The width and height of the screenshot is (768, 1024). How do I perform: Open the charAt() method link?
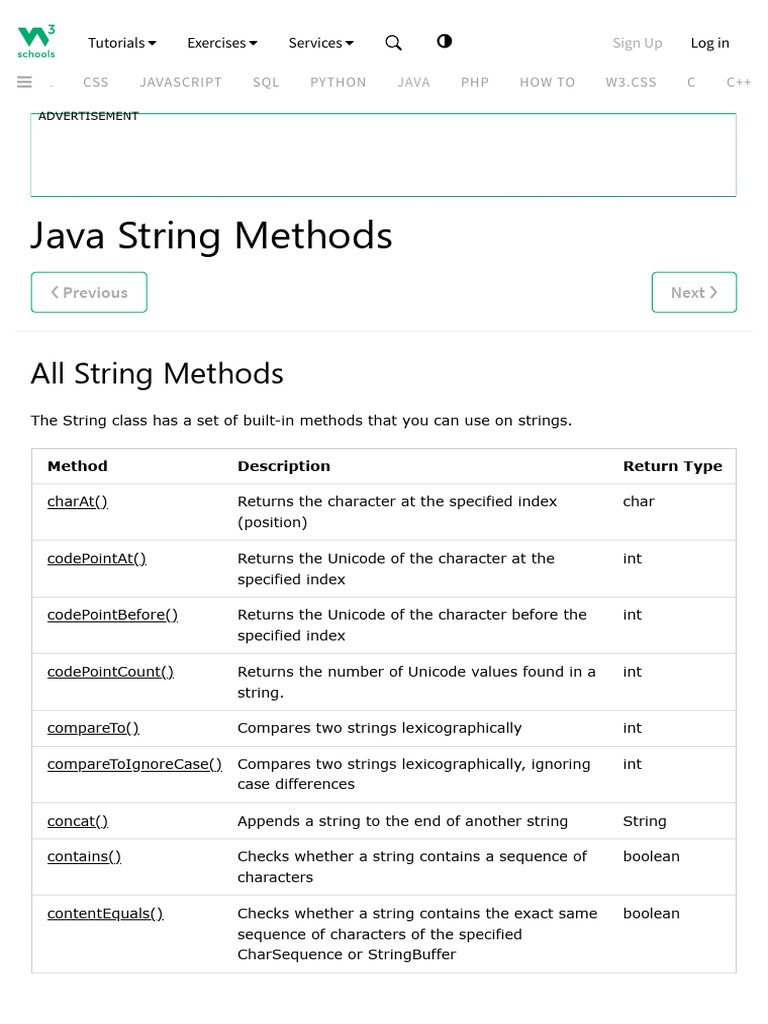pos(77,502)
